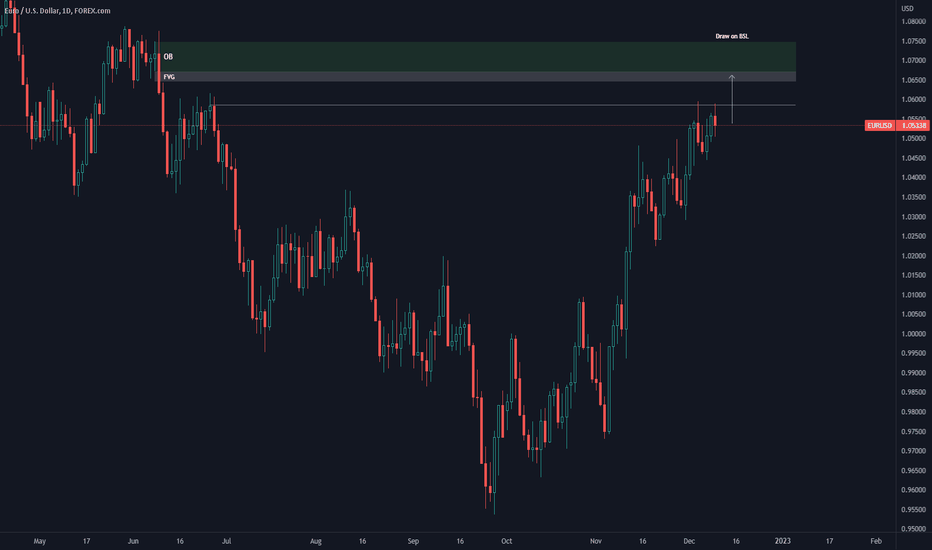Screen dimensions: 932x550
Task: Click the Euro / U.S. Dollar symbol title
Action: 57,11
